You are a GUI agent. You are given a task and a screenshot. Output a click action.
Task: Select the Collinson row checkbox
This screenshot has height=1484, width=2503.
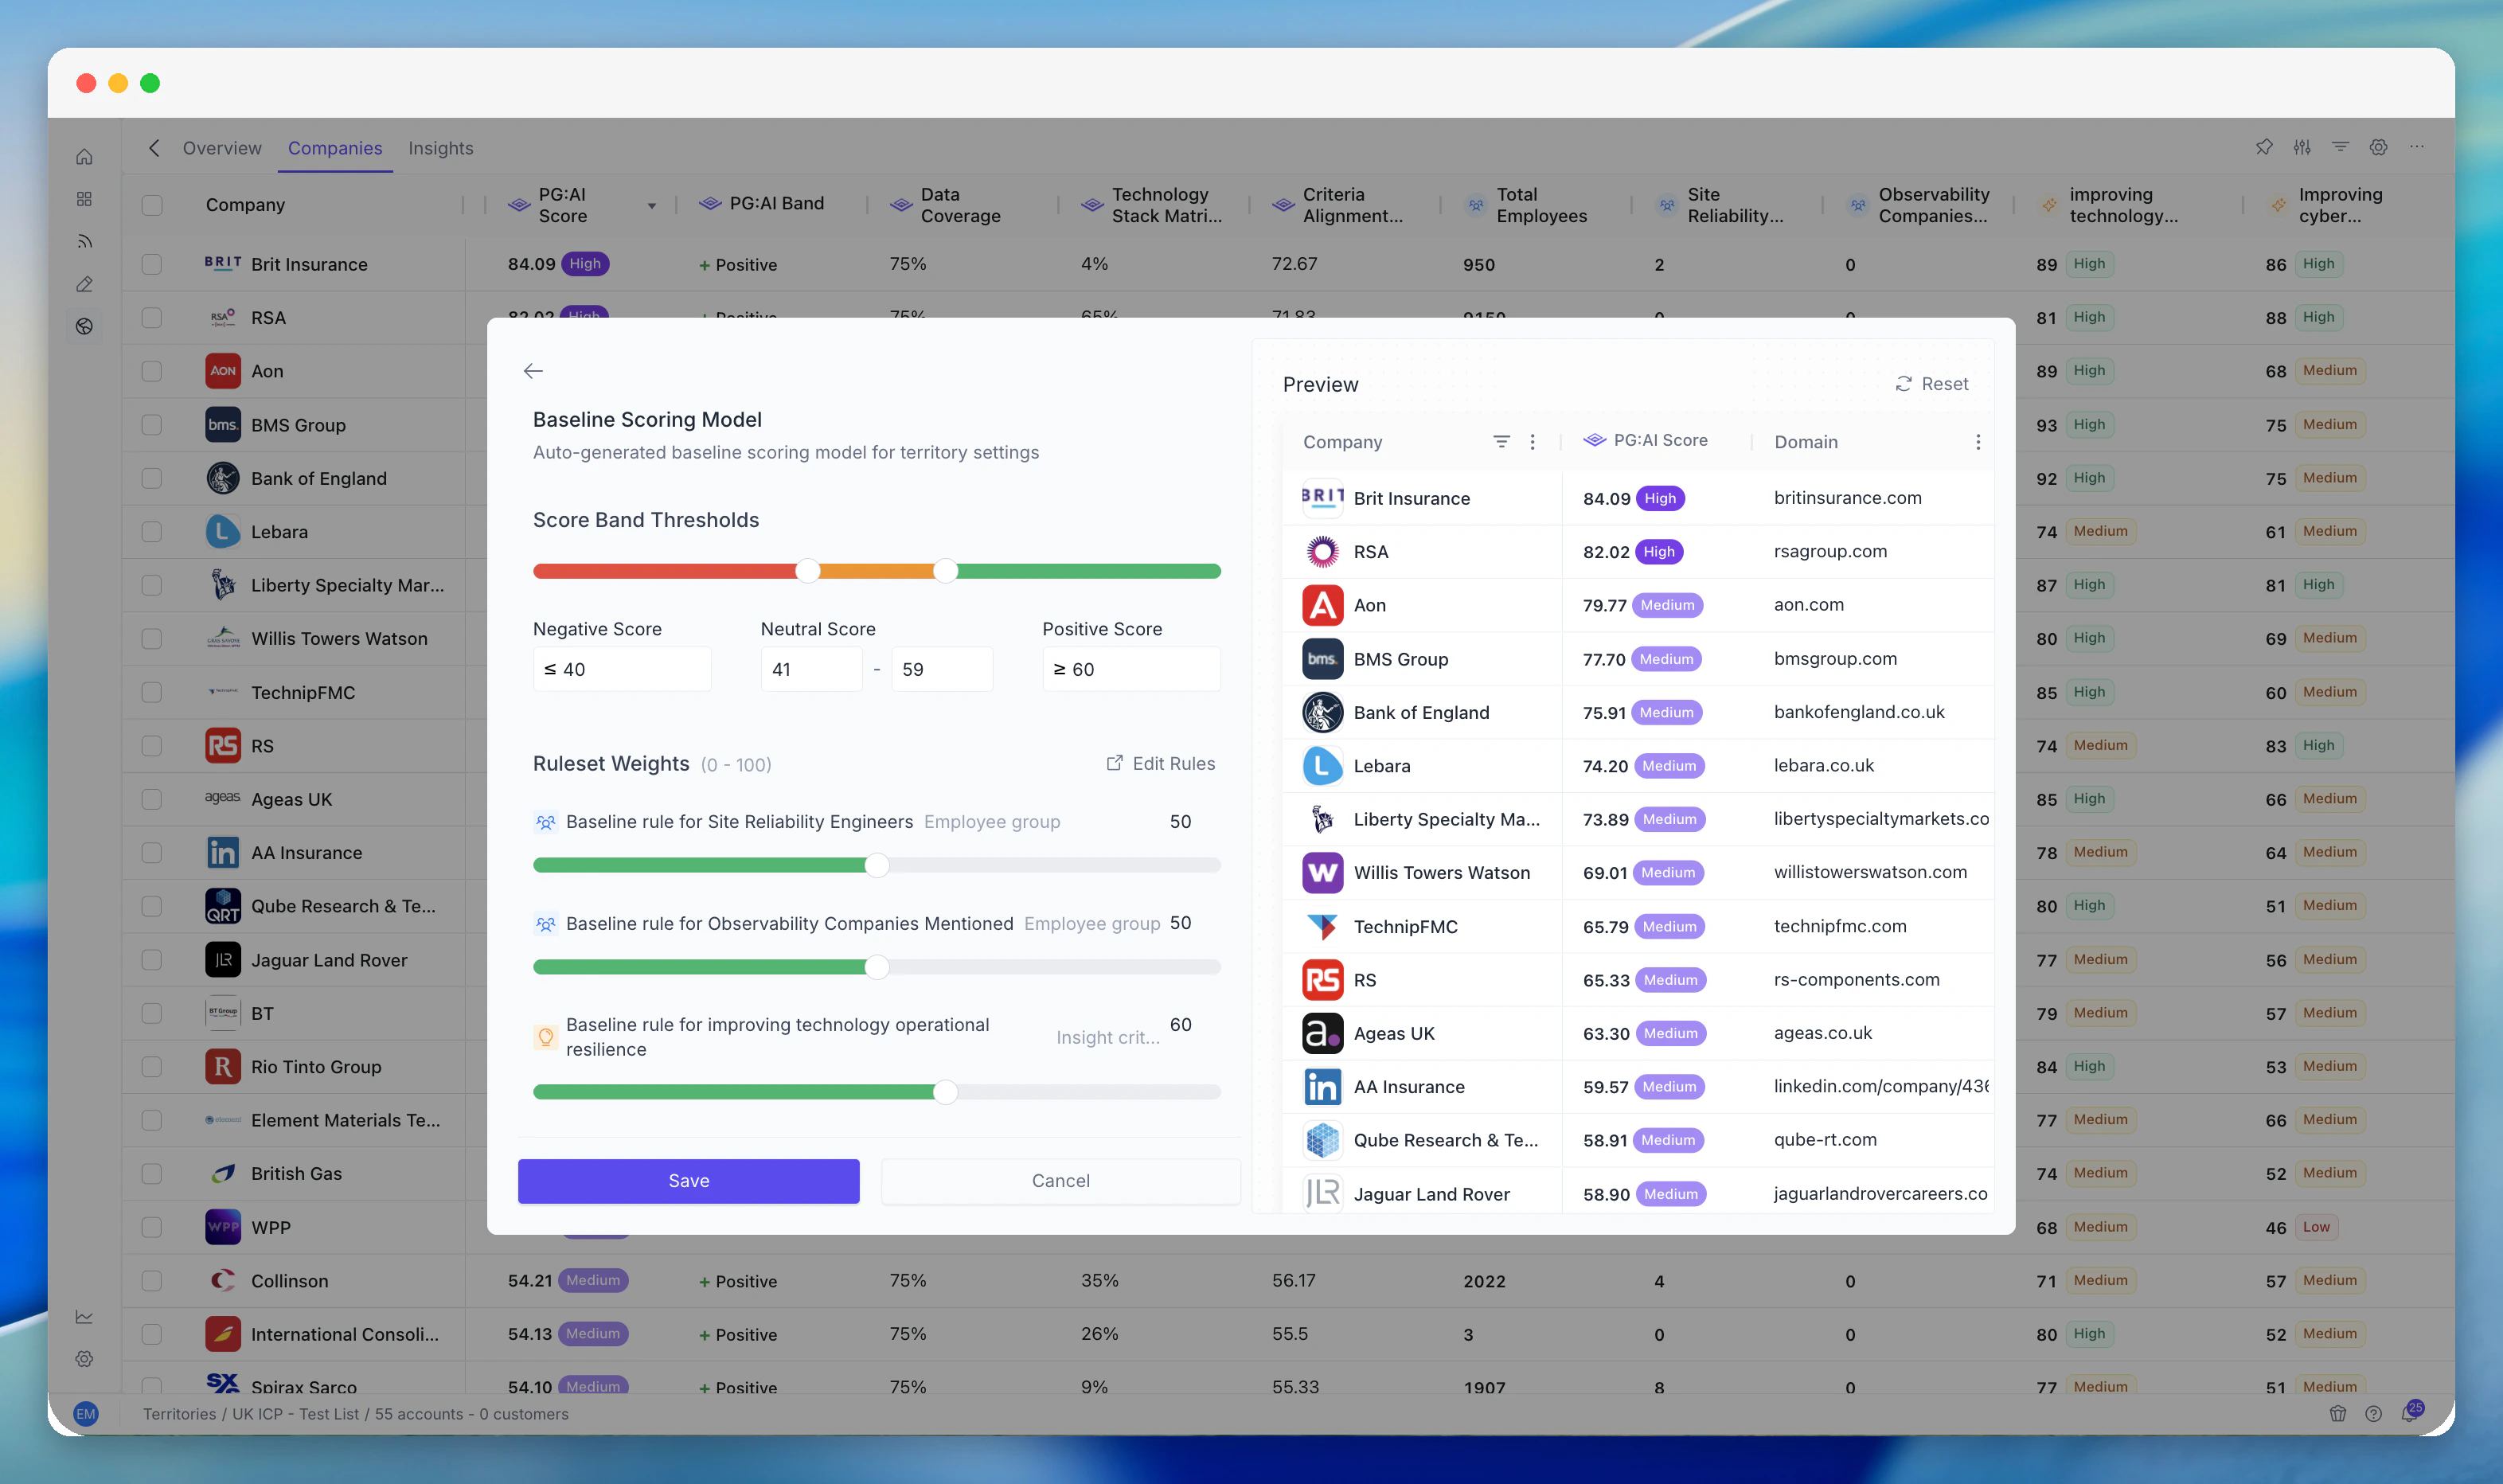(x=152, y=1281)
